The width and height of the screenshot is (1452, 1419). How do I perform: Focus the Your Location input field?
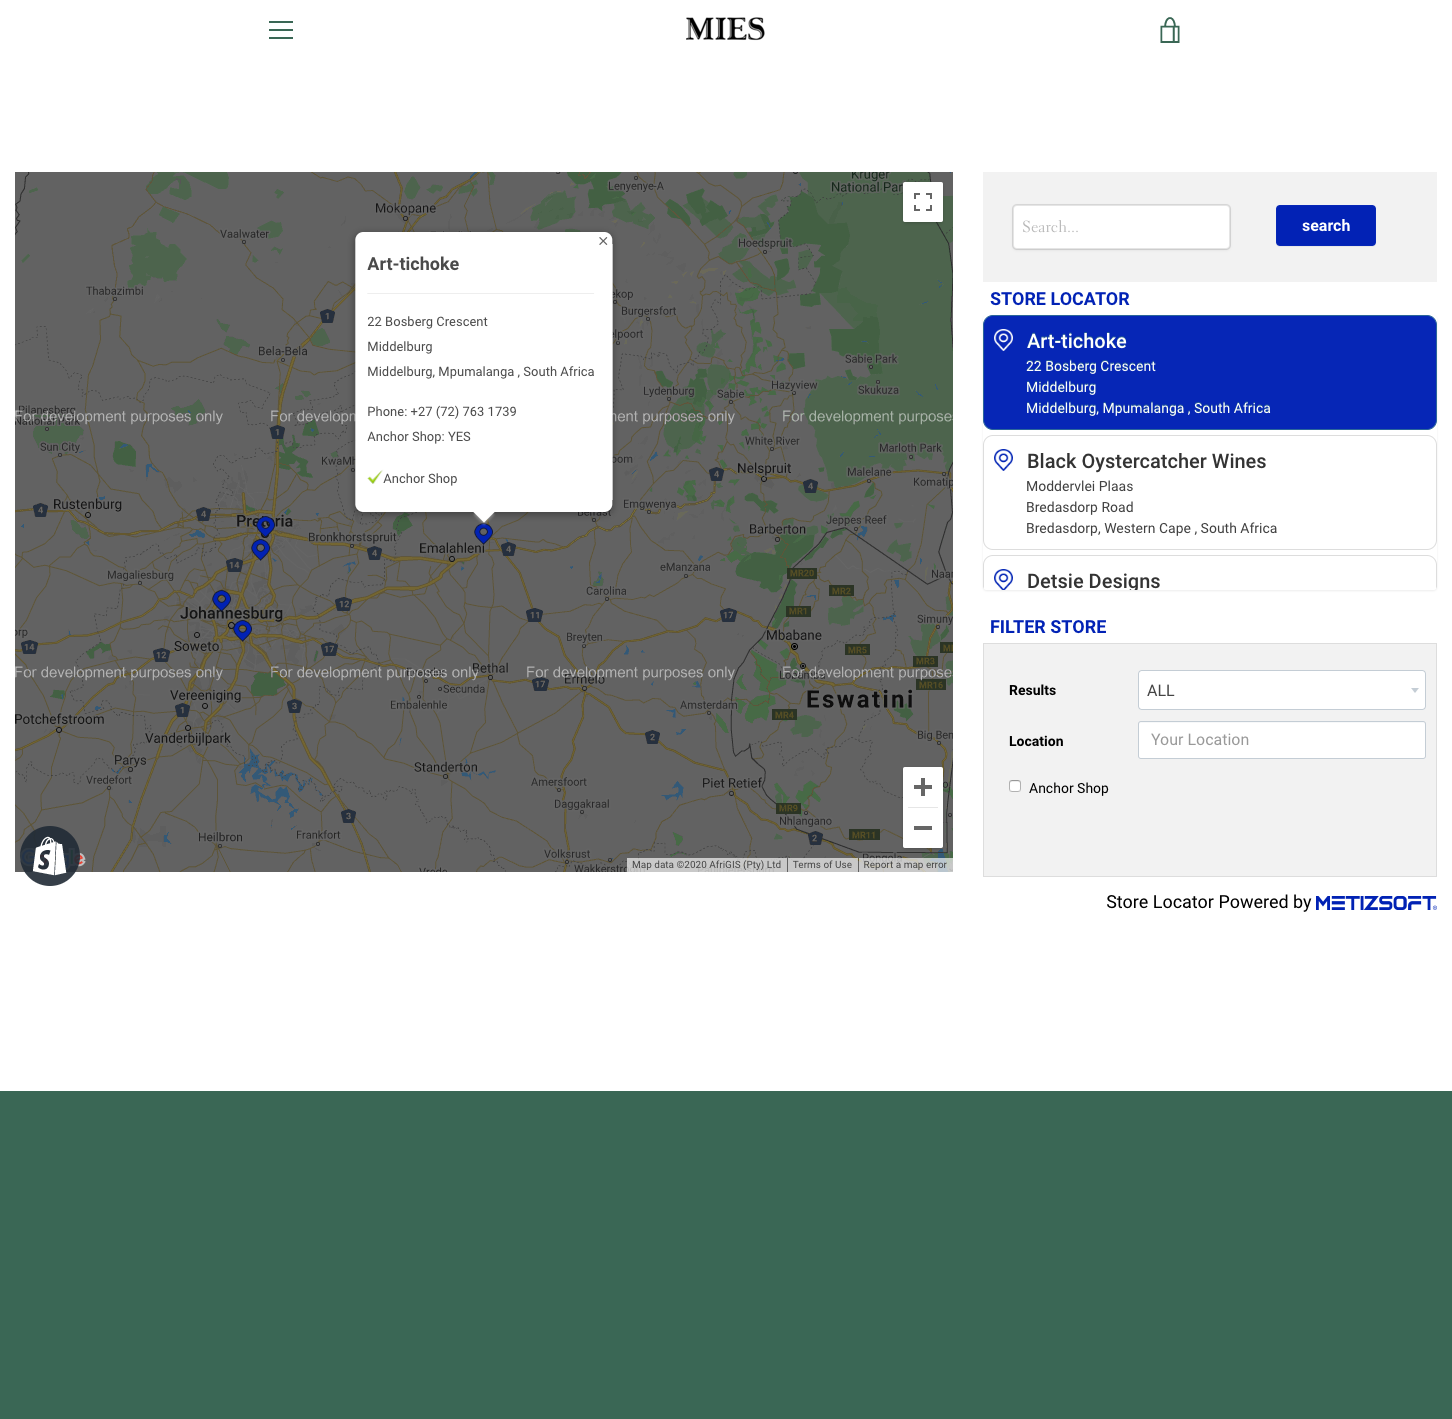coord(1281,740)
